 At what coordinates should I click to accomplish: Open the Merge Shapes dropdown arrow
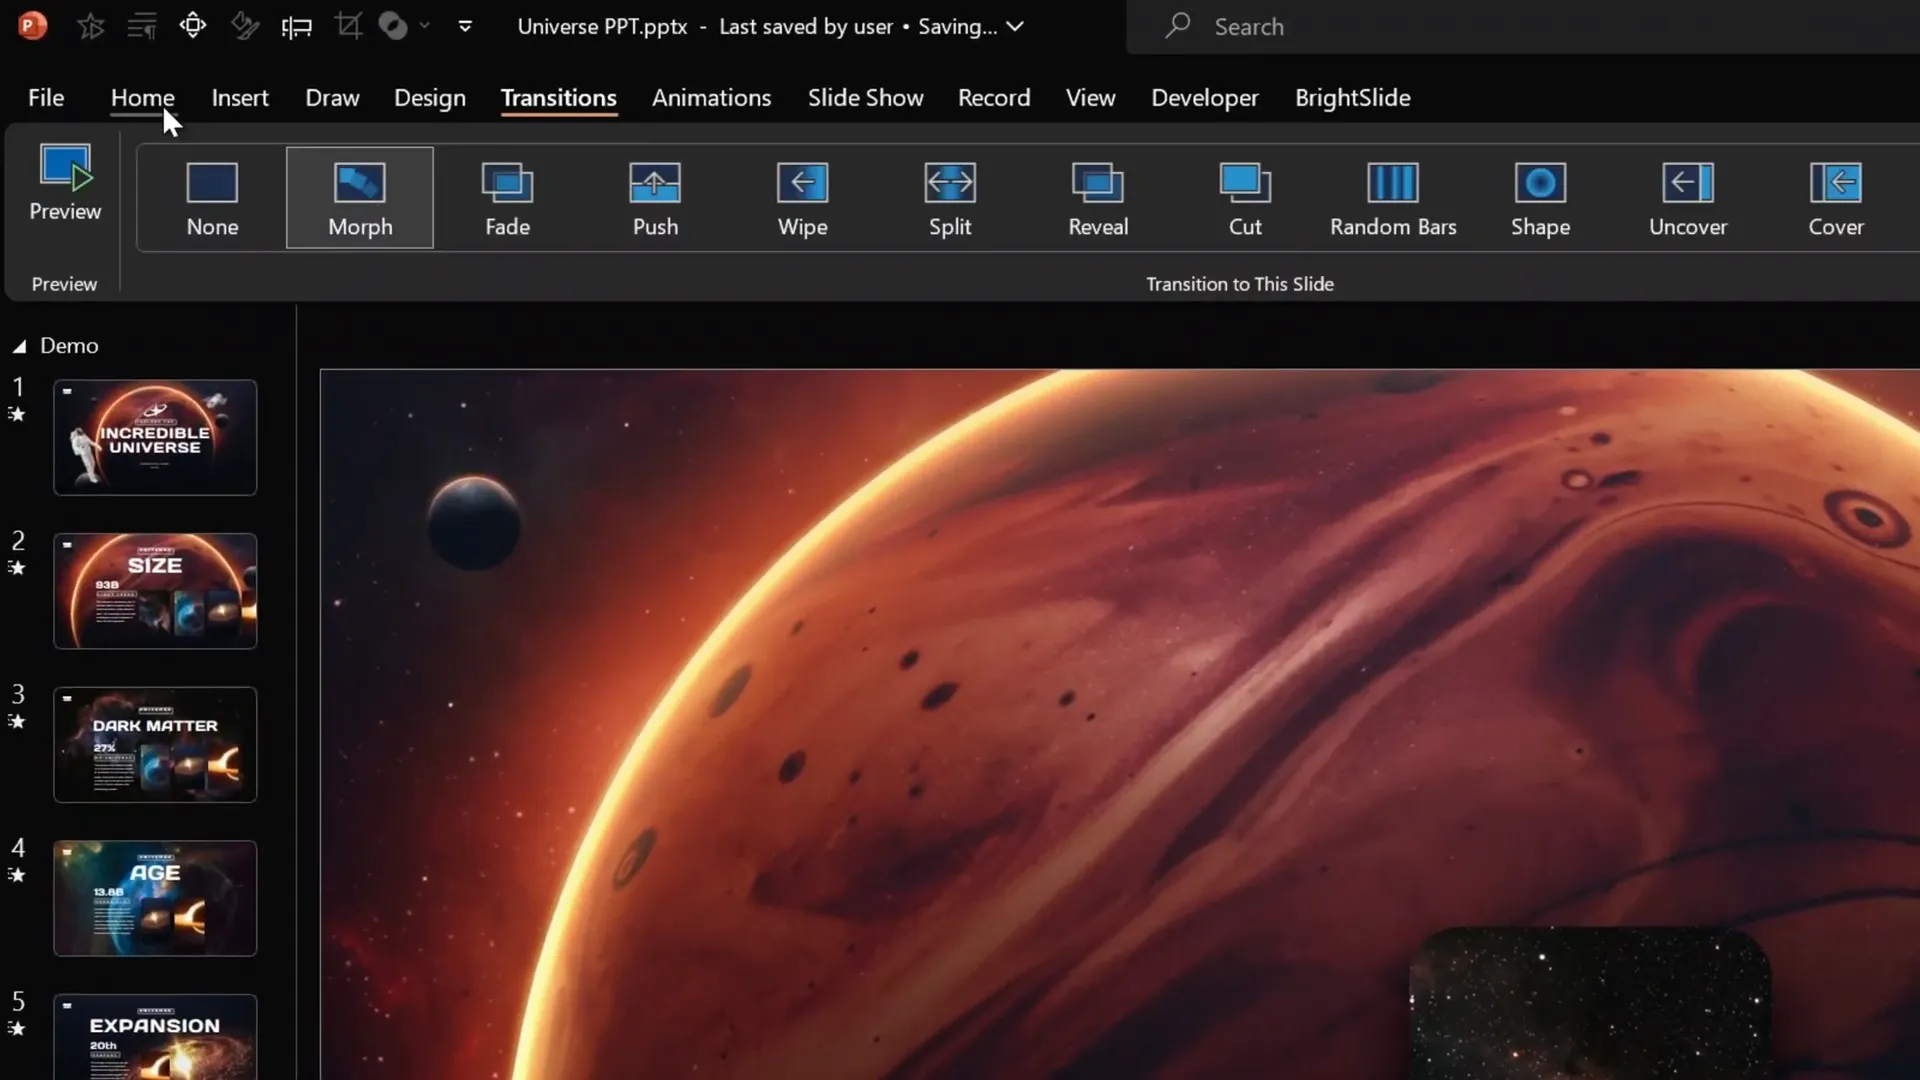(x=425, y=26)
